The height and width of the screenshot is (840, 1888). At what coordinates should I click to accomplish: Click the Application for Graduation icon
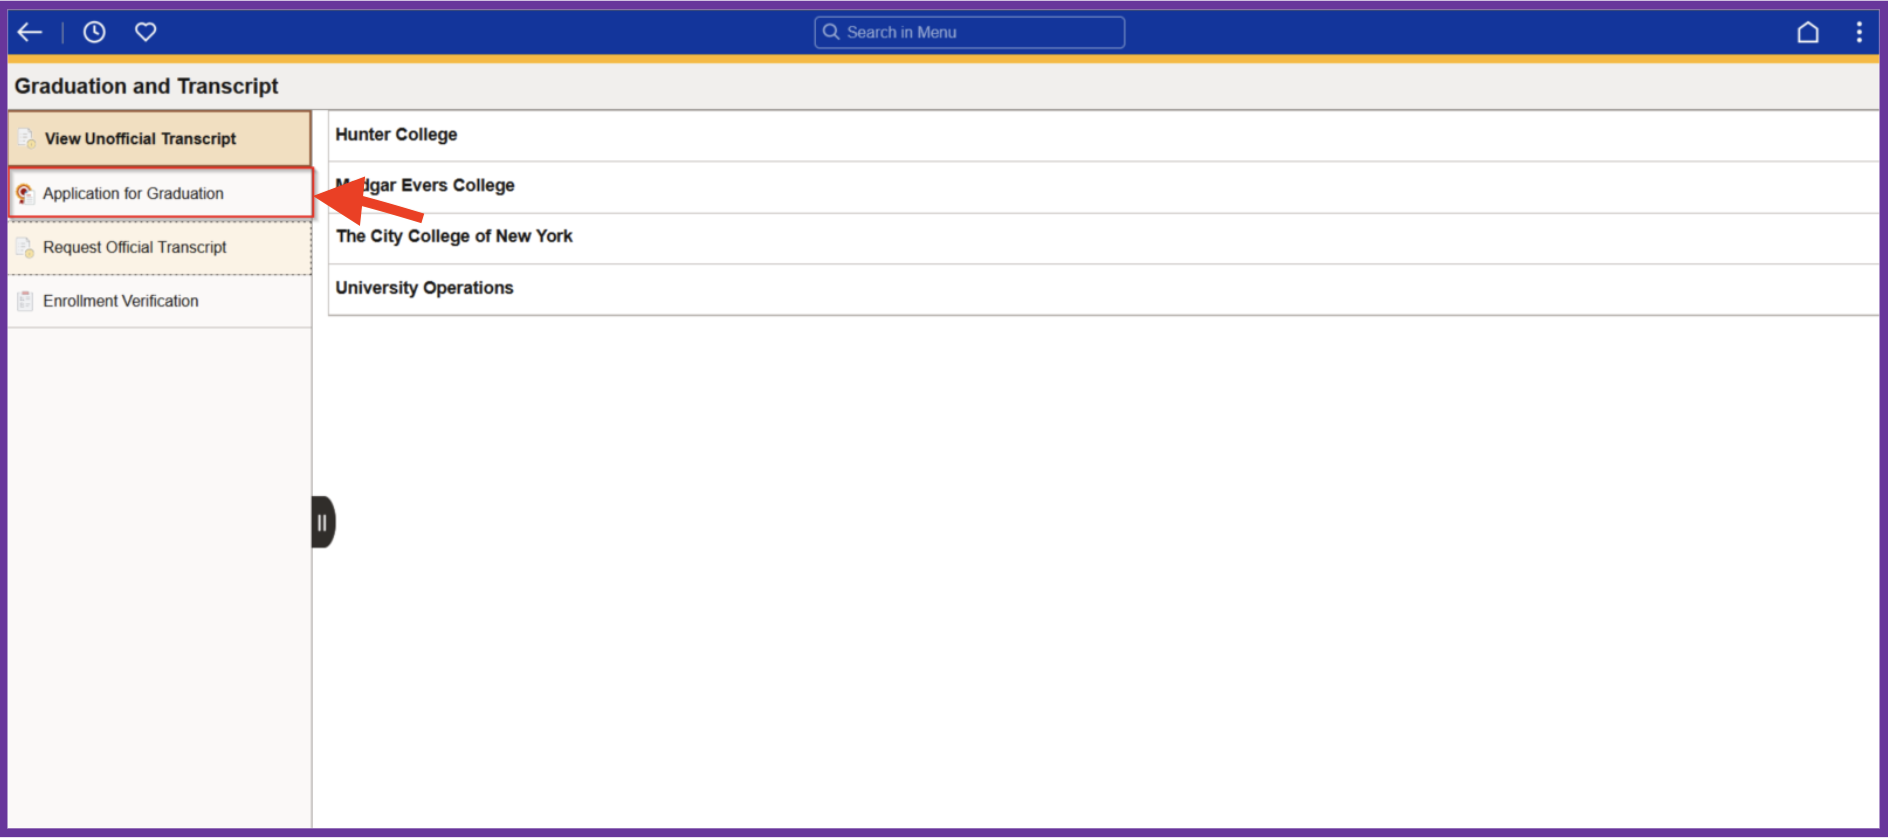[25, 194]
